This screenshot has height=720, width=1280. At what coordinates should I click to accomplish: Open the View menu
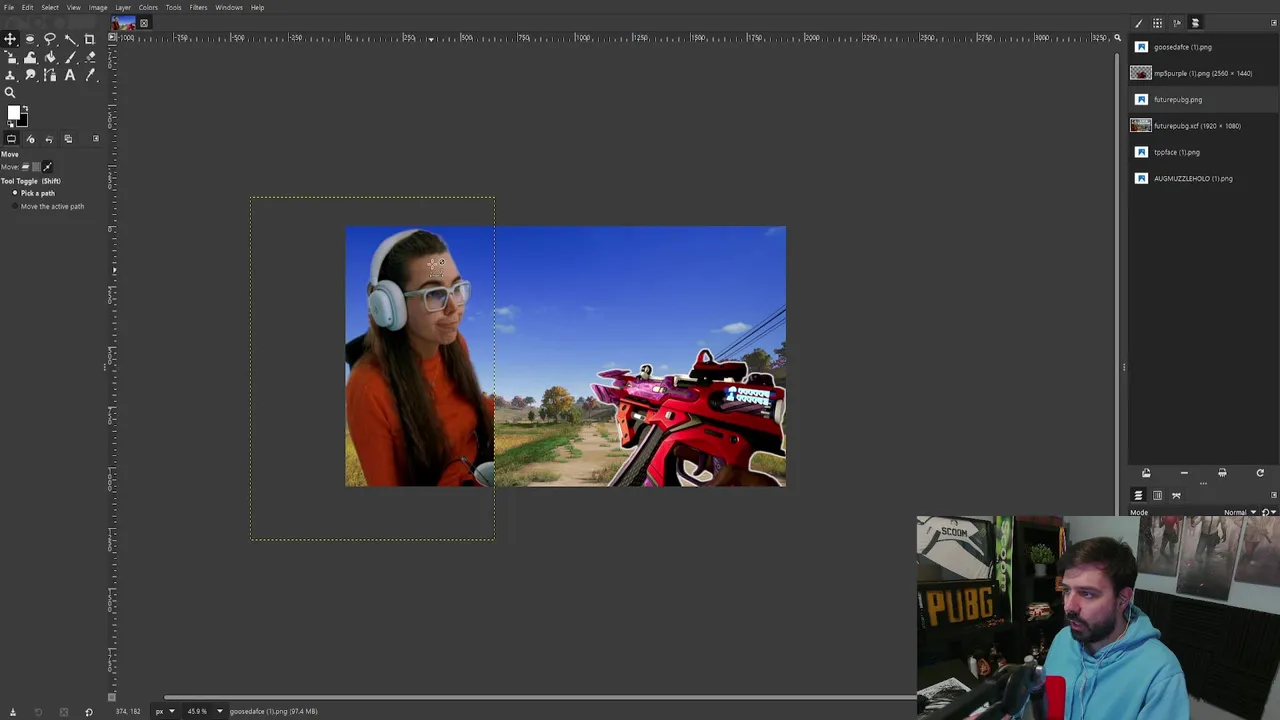tap(74, 7)
